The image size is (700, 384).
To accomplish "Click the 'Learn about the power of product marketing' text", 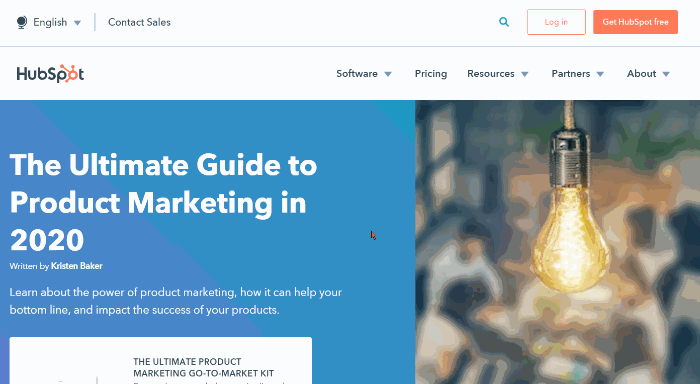I will tap(175, 301).
